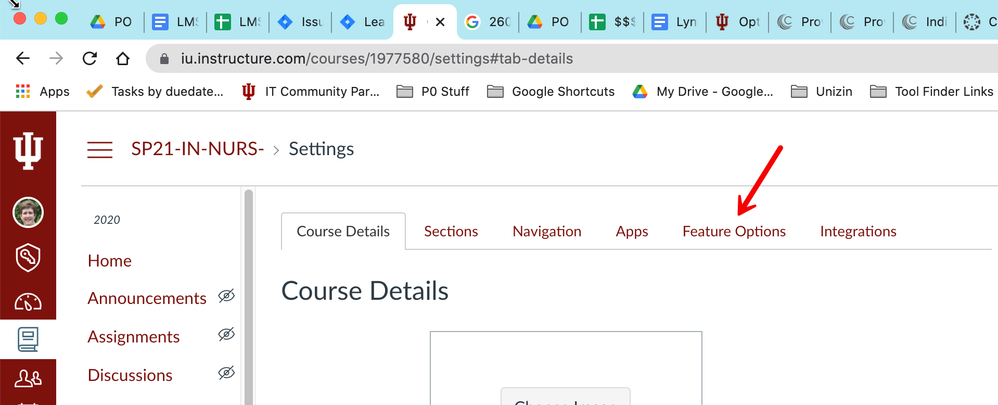Switch to the Opt IU browser tab
Screen dimensions: 998x405
click(738, 22)
